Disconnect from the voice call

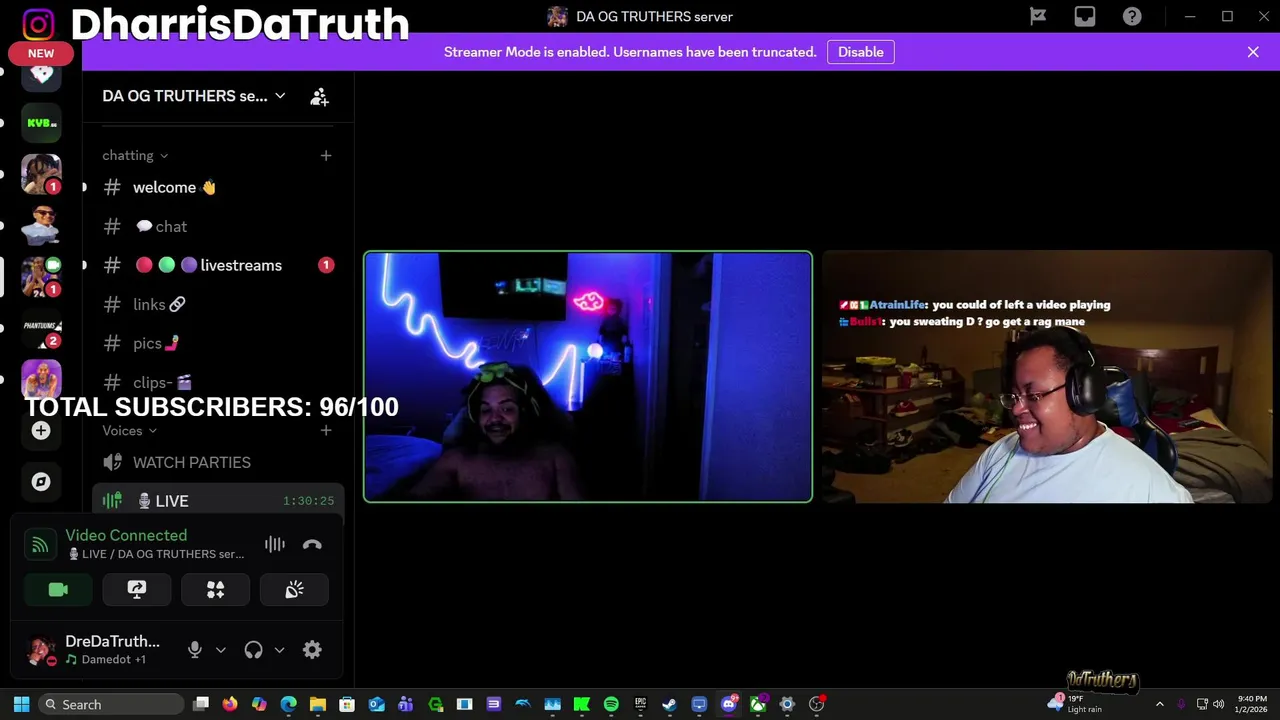312,544
